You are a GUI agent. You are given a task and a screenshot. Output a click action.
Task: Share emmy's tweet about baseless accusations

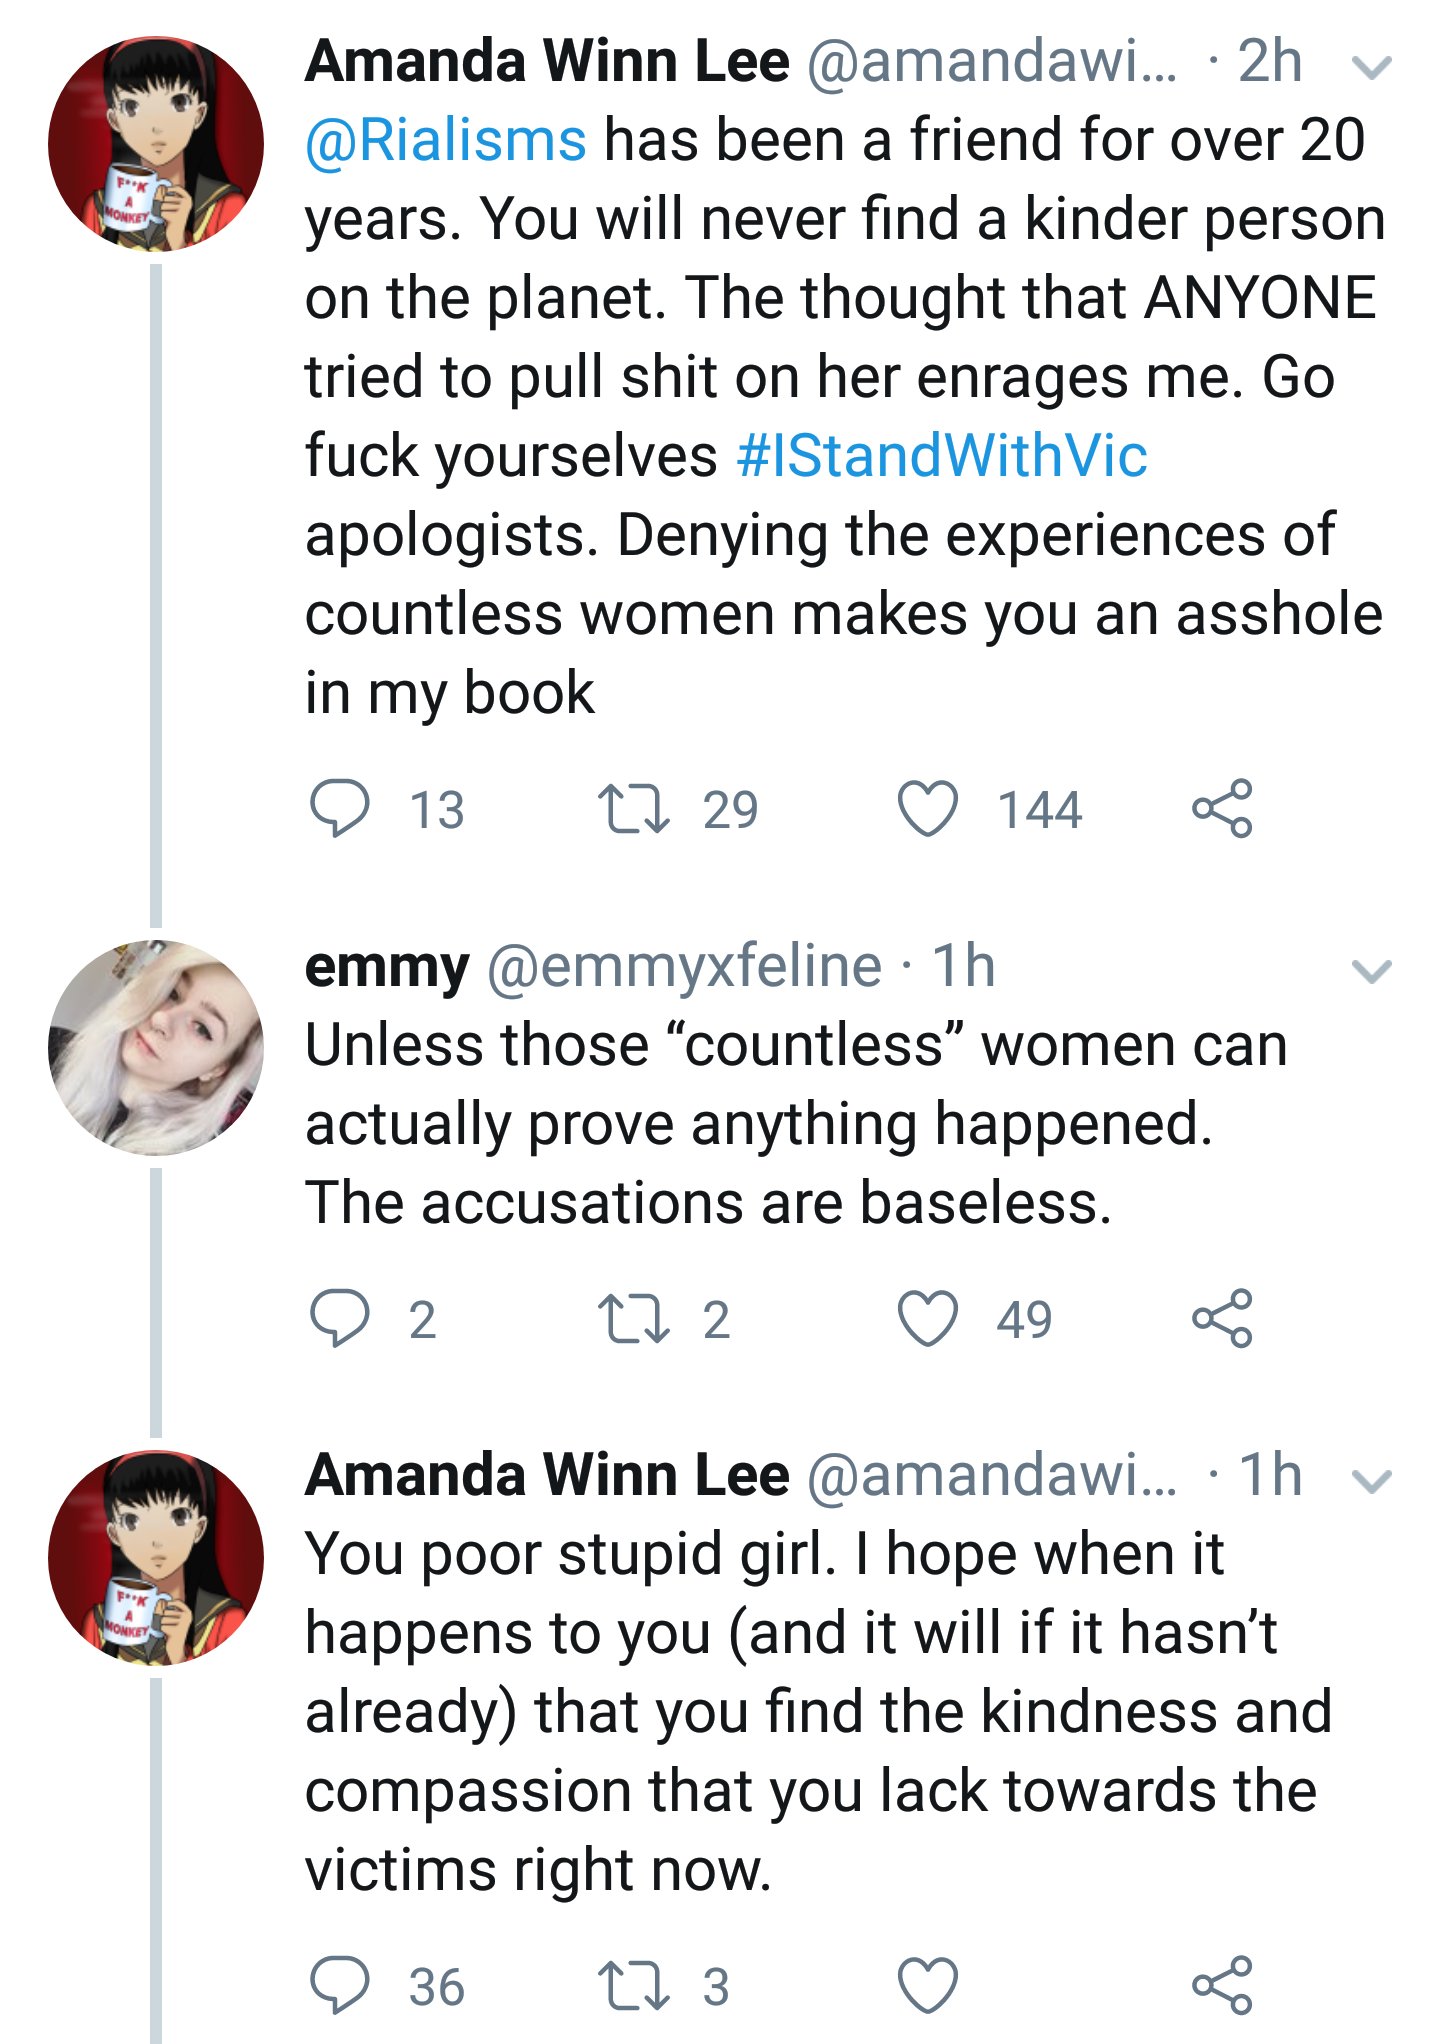1222,1318
